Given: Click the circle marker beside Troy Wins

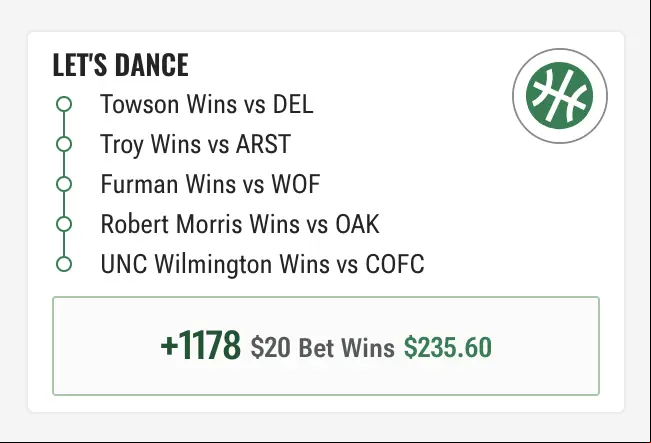Looking at the screenshot, I should (64, 144).
